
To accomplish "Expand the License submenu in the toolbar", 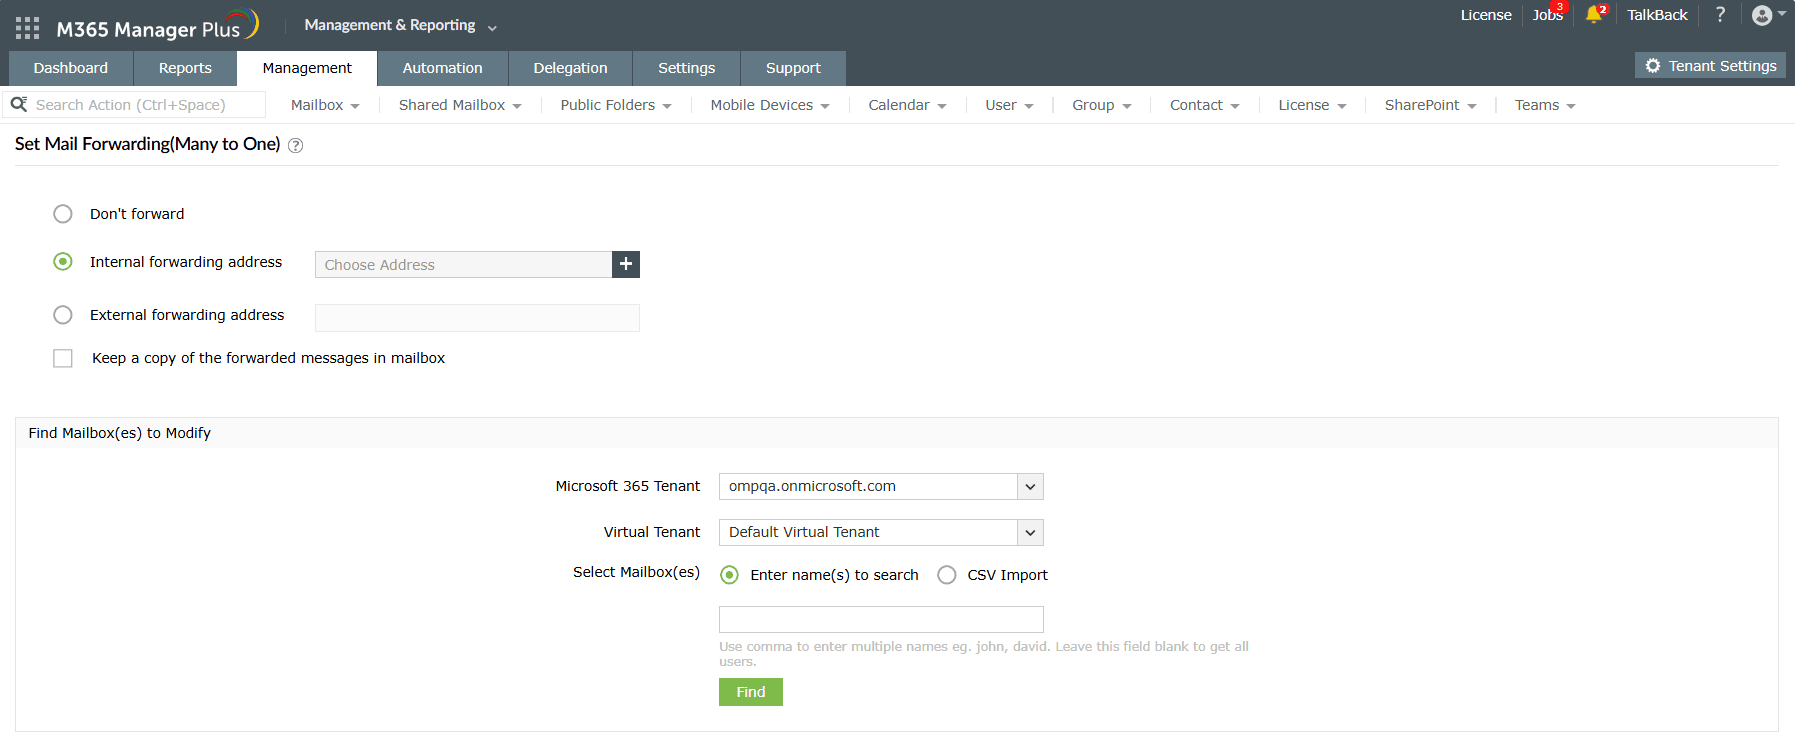I will tap(1312, 105).
